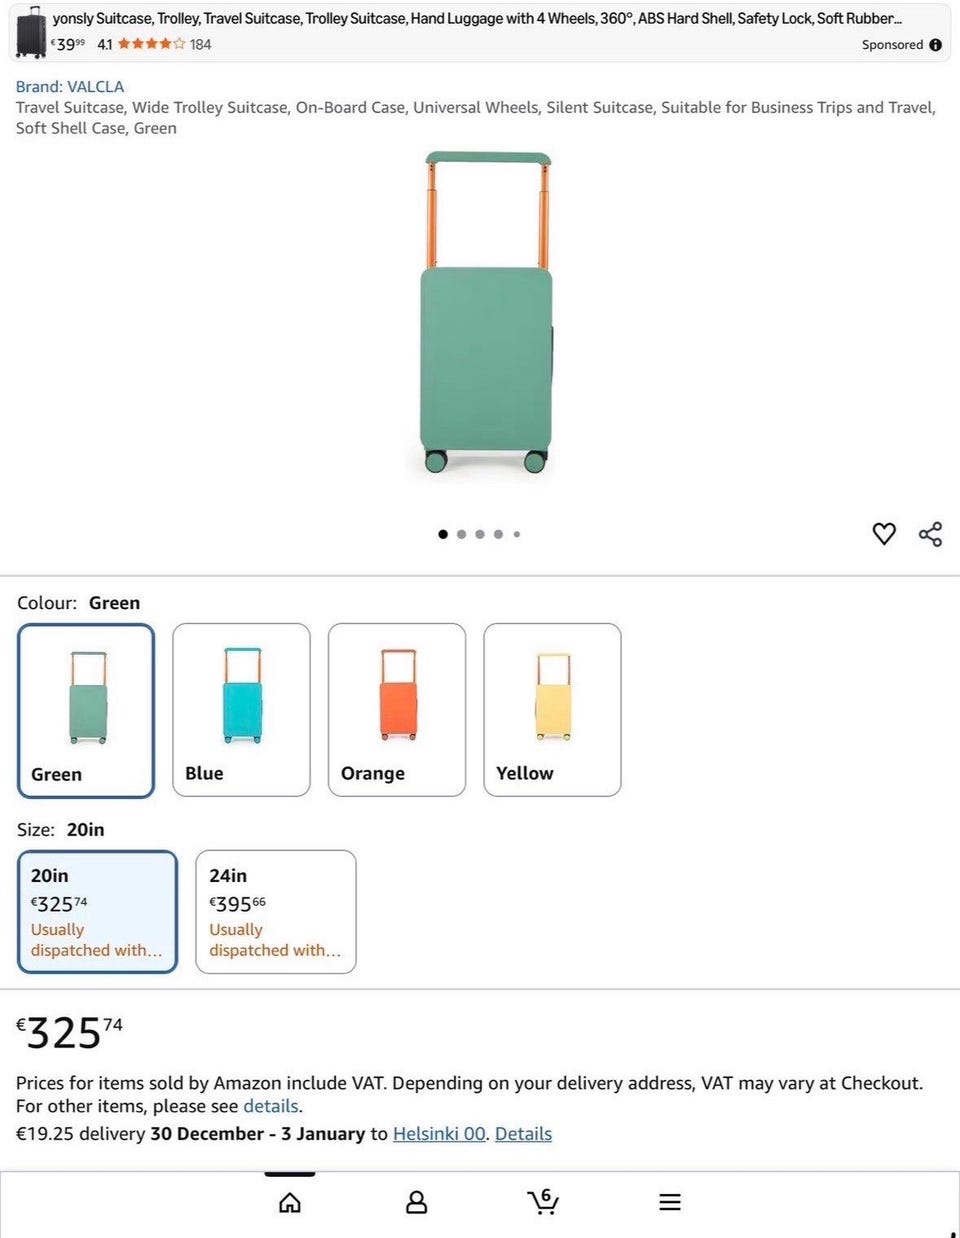The width and height of the screenshot is (960, 1238).
Task: Open the shopping cart with 6 items
Action: click(x=543, y=1201)
